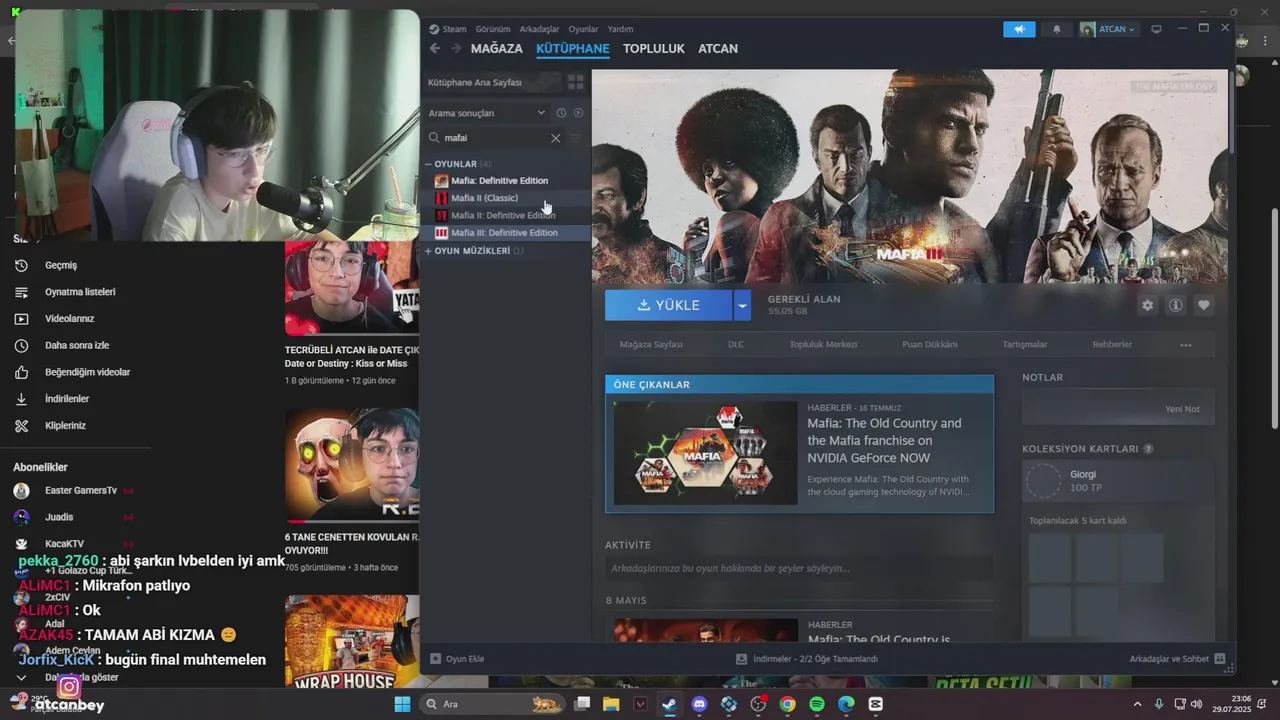Screen dimensions: 1280x720
Task: Select Mafia II: Definitive Edition
Action: click(x=502, y=215)
